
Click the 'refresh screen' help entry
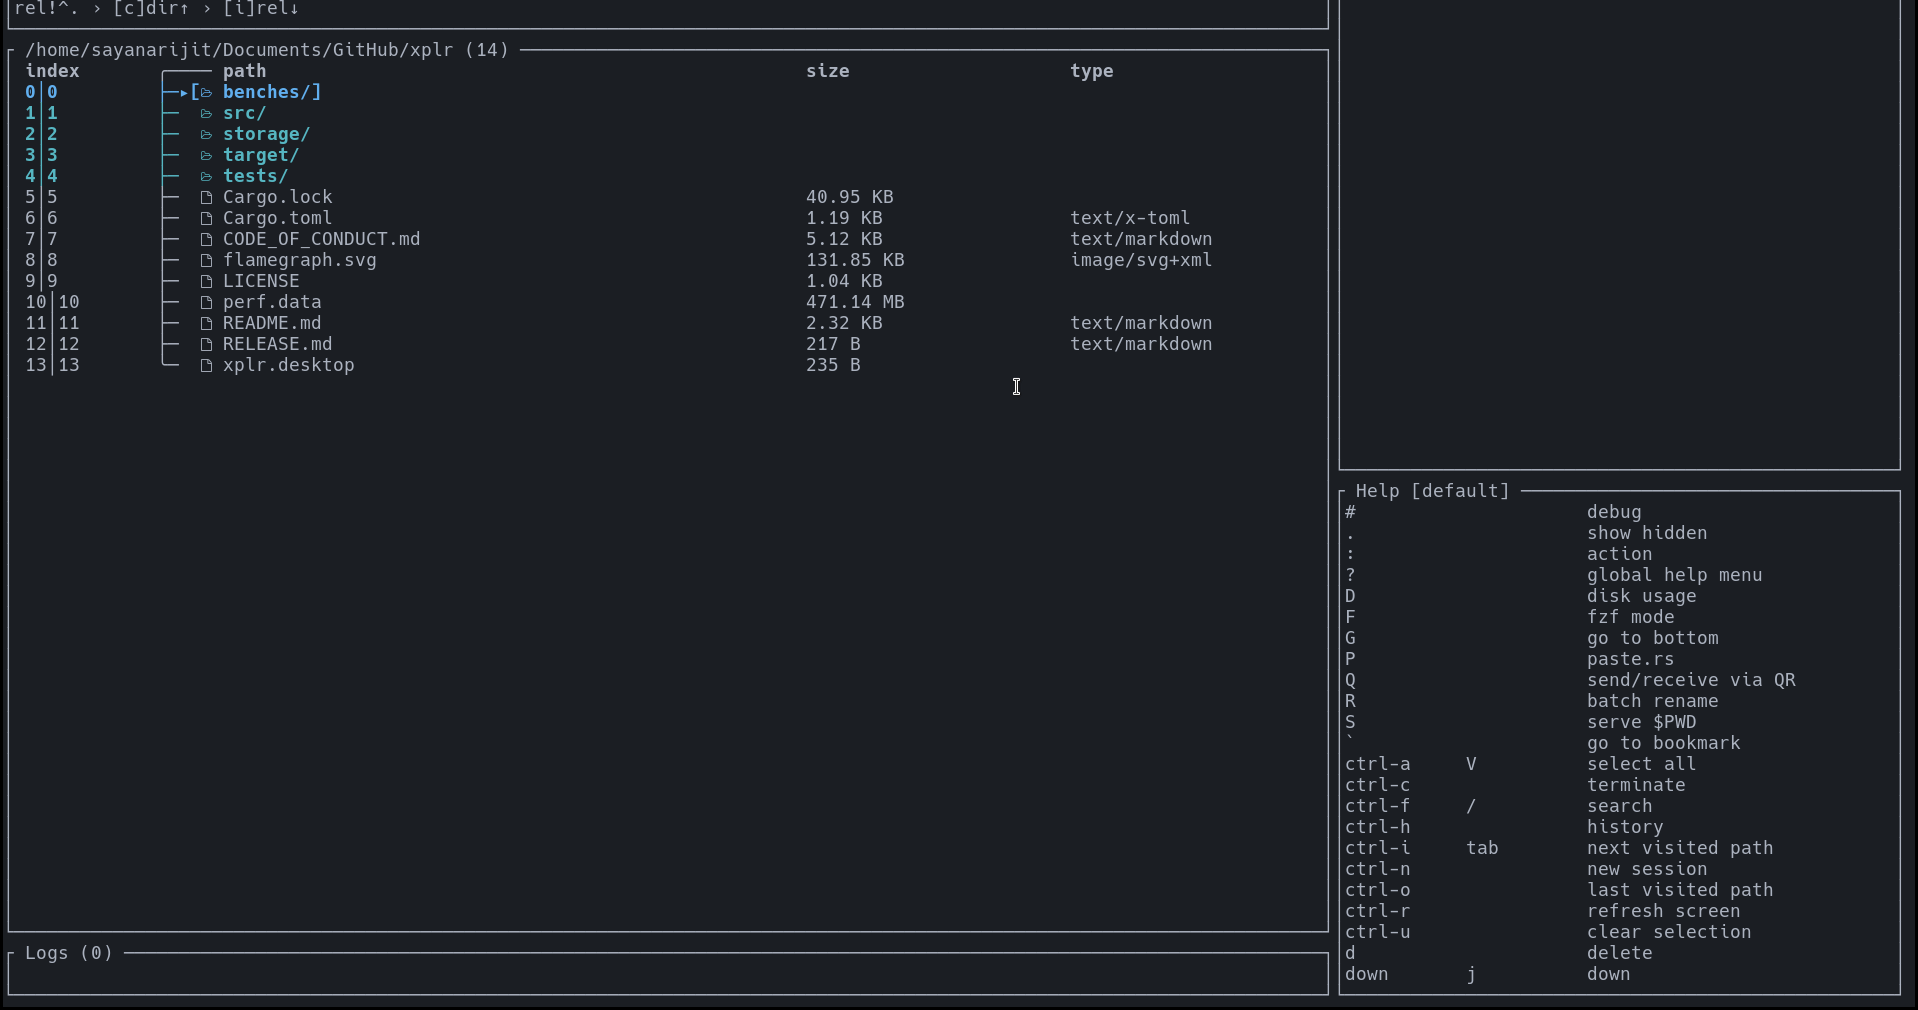coord(1664,911)
